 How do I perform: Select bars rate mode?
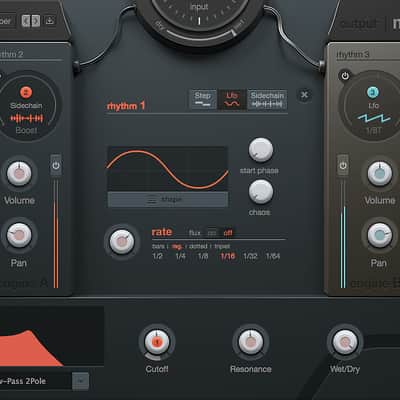(158, 246)
